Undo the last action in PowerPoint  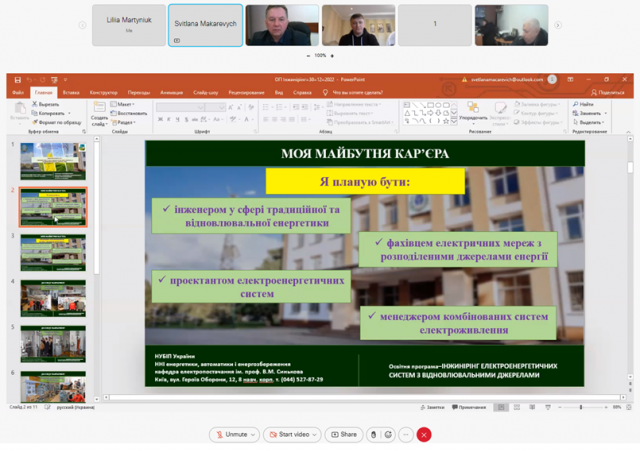coord(29,80)
